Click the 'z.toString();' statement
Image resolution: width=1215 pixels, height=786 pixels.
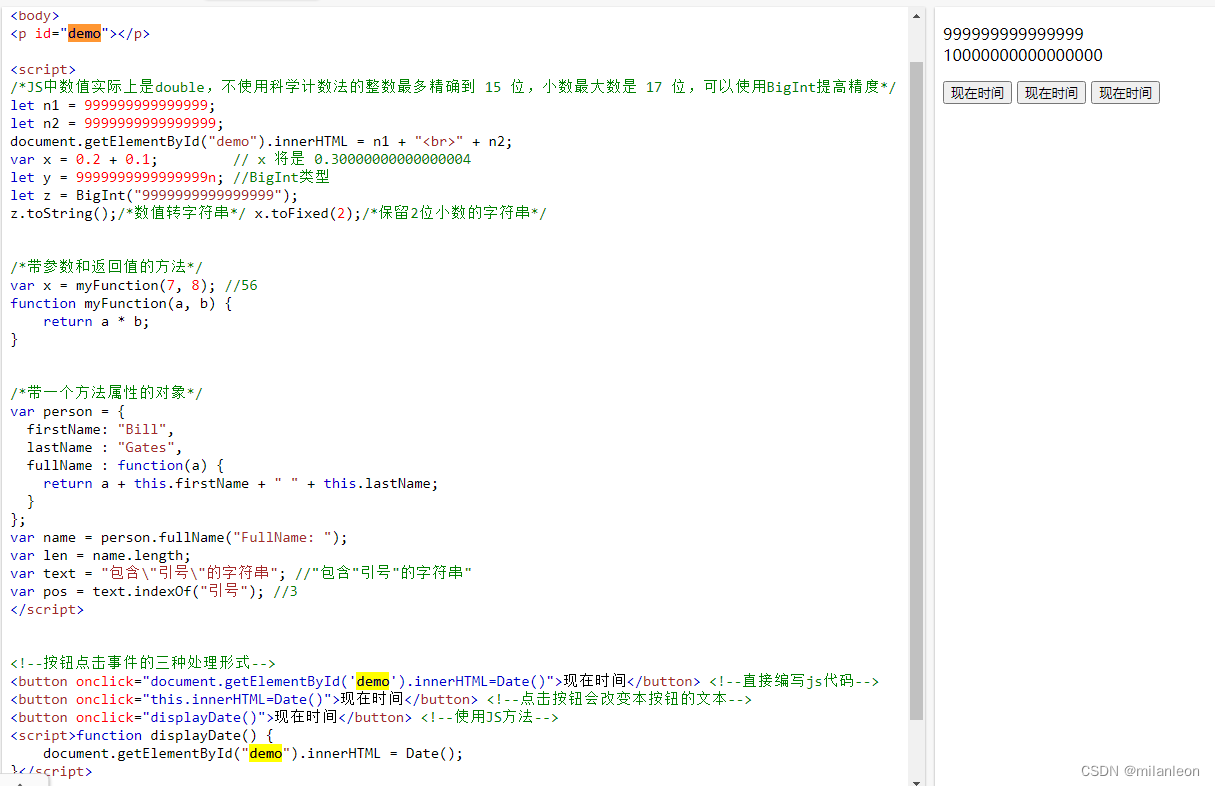pyautogui.click(x=64, y=213)
